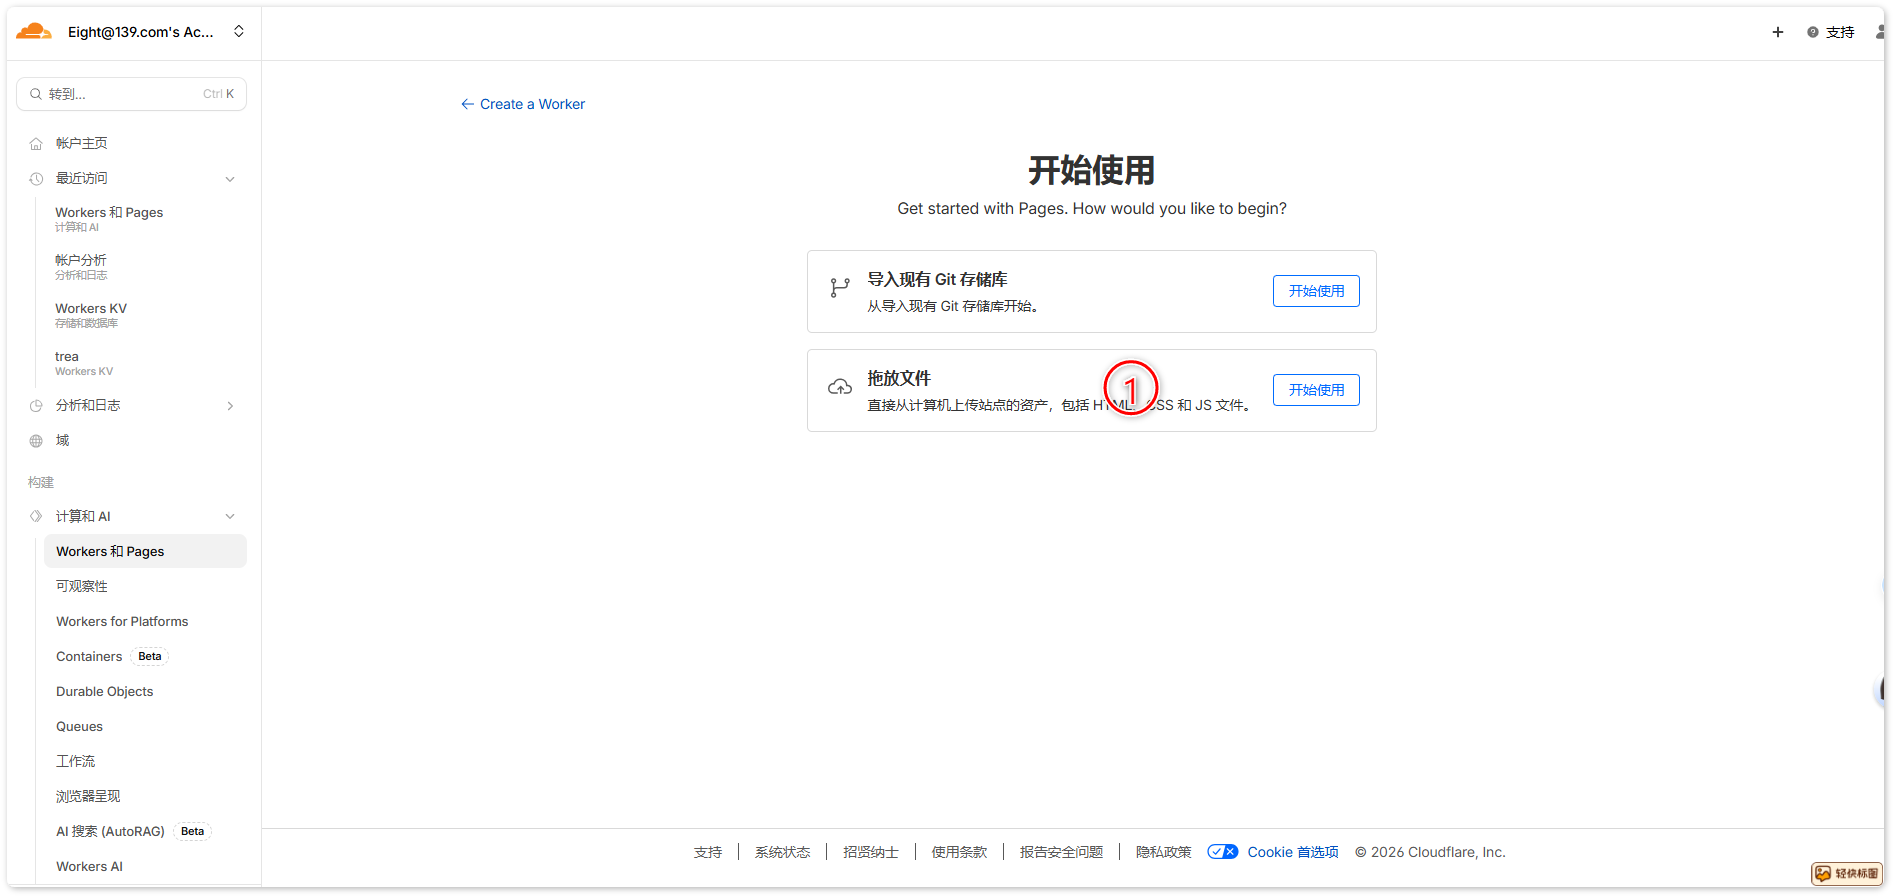Select the highlighted Workers 和 Pages item
The height and width of the screenshot is (896, 1893).
click(146, 551)
